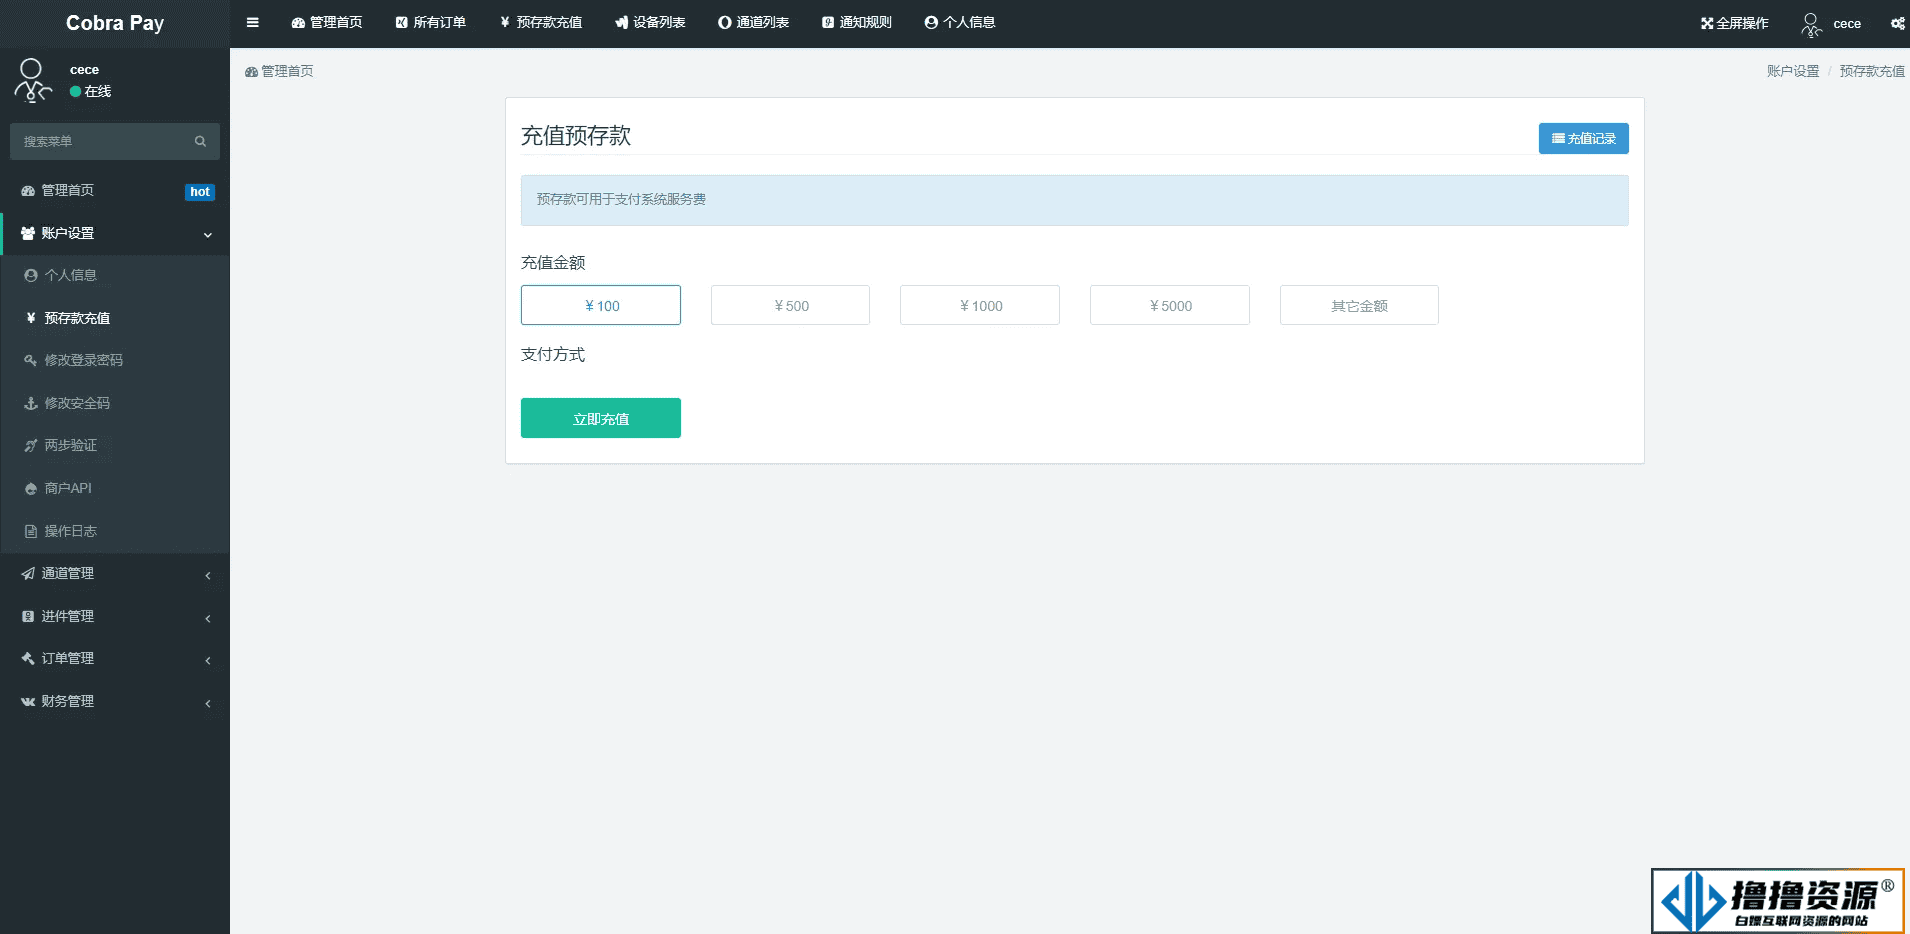Click the dashboard icon beside sidebar 管理首页
This screenshot has width=1910, height=934.
pos(28,191)
